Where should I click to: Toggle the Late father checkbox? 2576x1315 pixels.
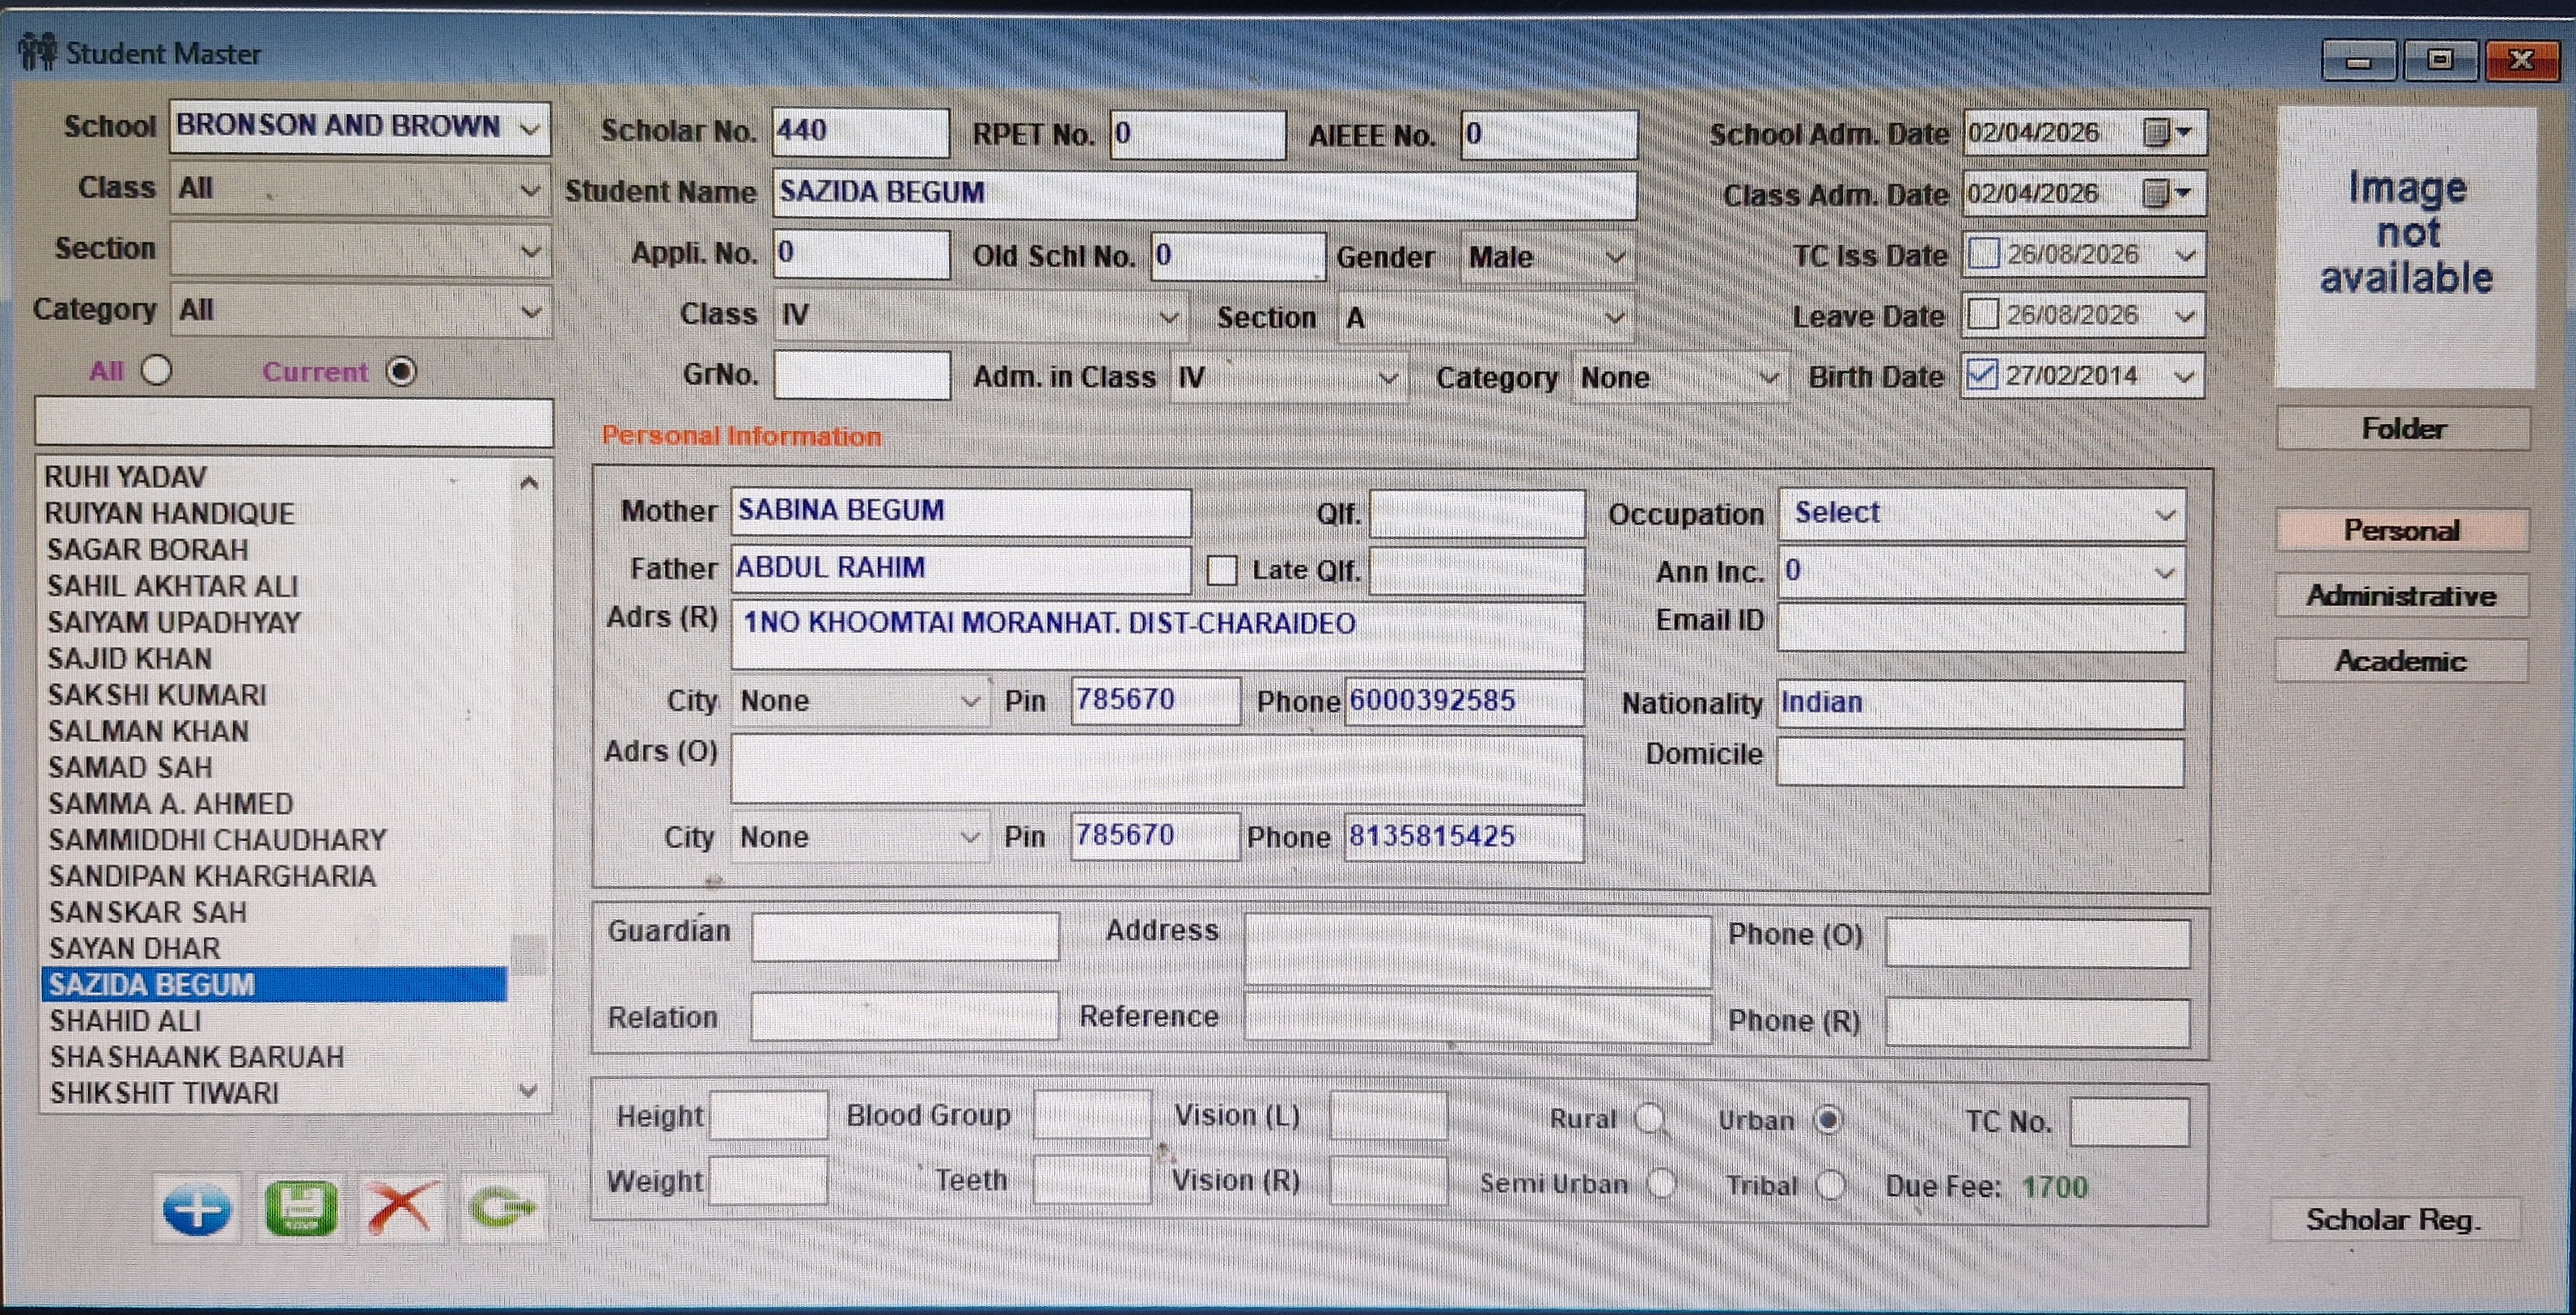tap(1221, 570)
